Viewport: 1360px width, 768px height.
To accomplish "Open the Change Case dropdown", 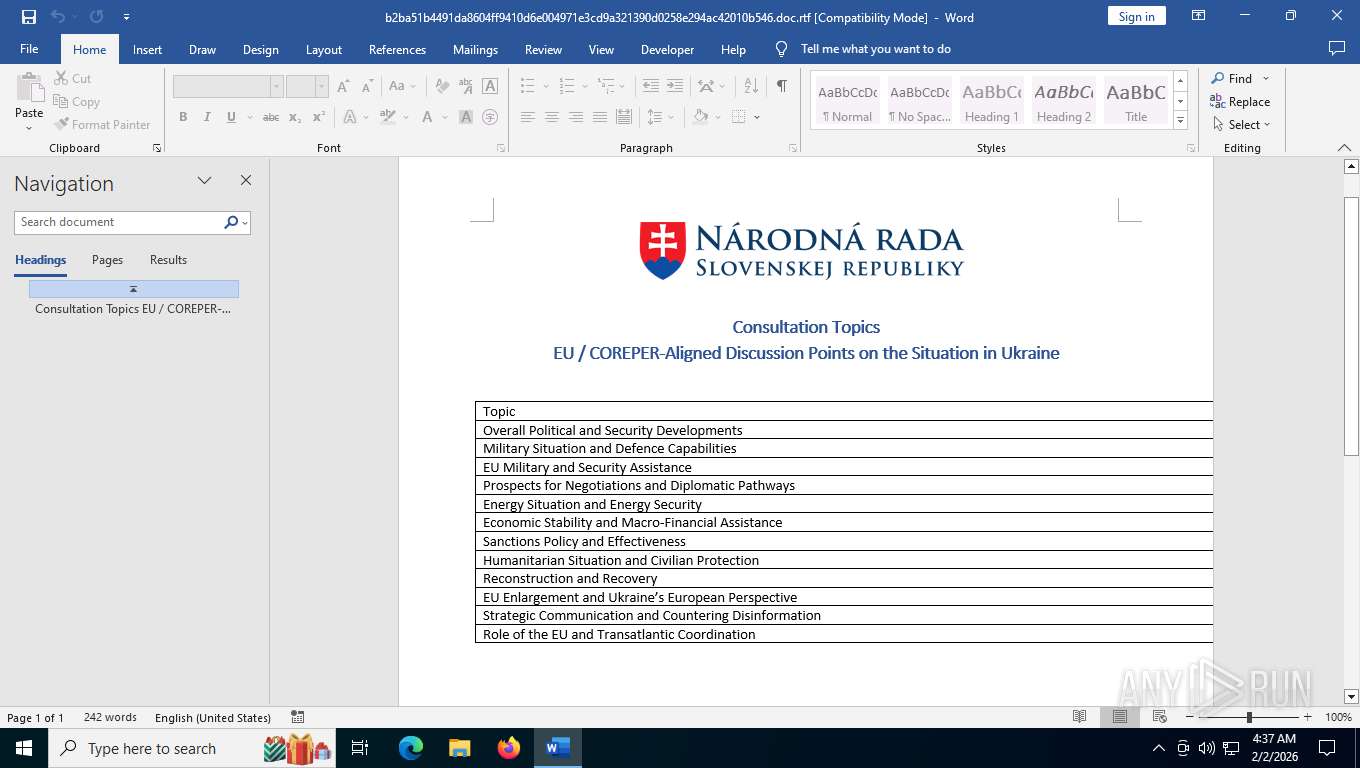I will pyautogui.click(x=402, y=86).
